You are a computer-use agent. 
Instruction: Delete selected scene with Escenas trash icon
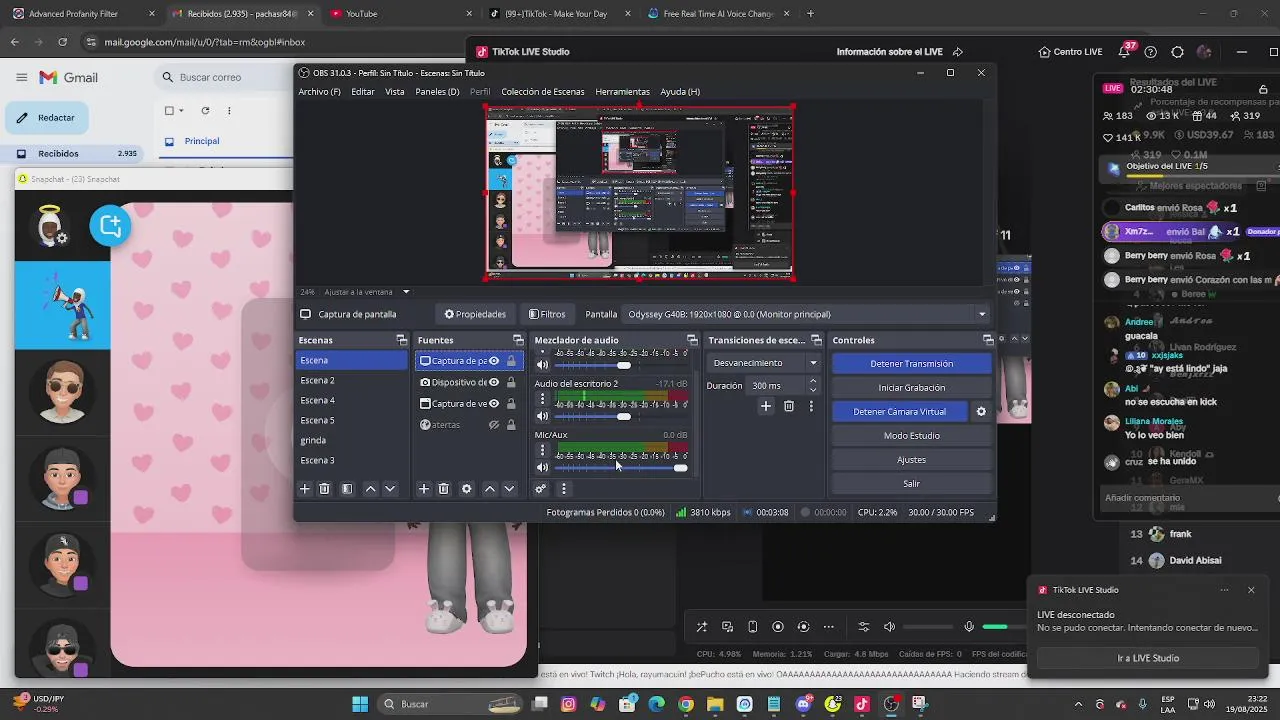(x=324, y=489)
